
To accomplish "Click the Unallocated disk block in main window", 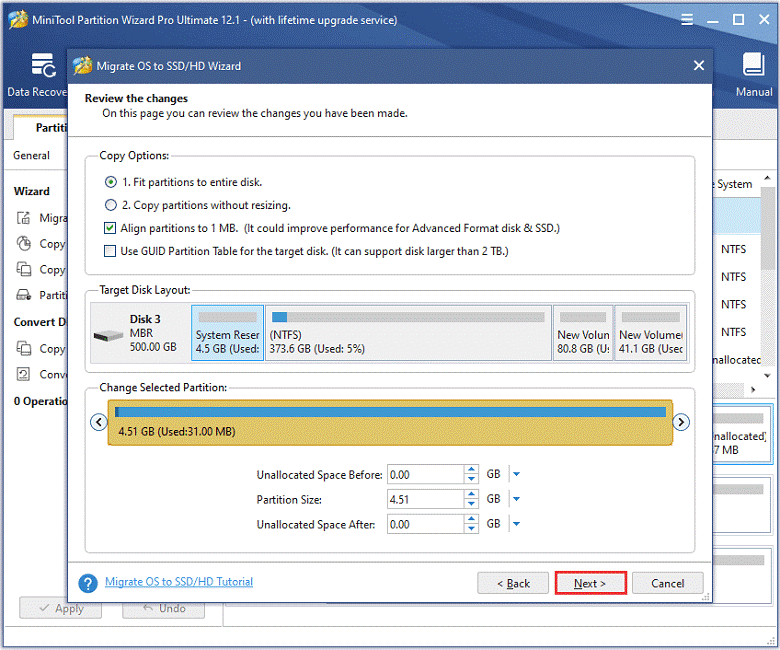I will point(741,434).
